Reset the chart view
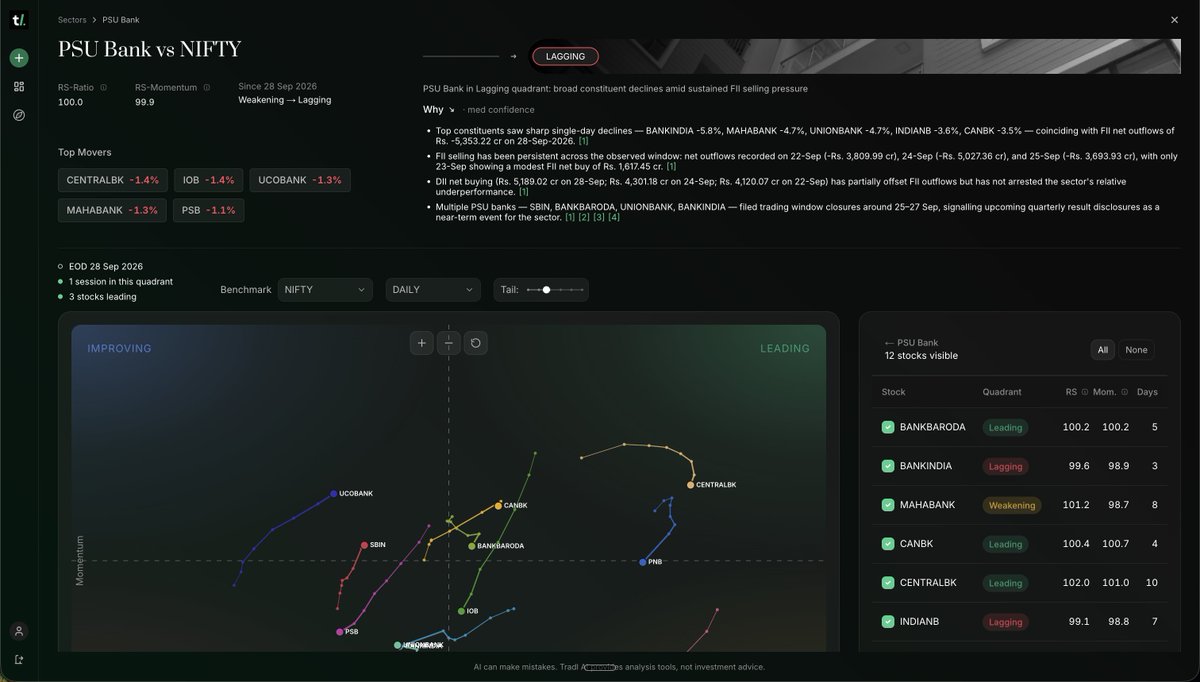Screen dimensions: 1200x682 (x=476, y=343)
